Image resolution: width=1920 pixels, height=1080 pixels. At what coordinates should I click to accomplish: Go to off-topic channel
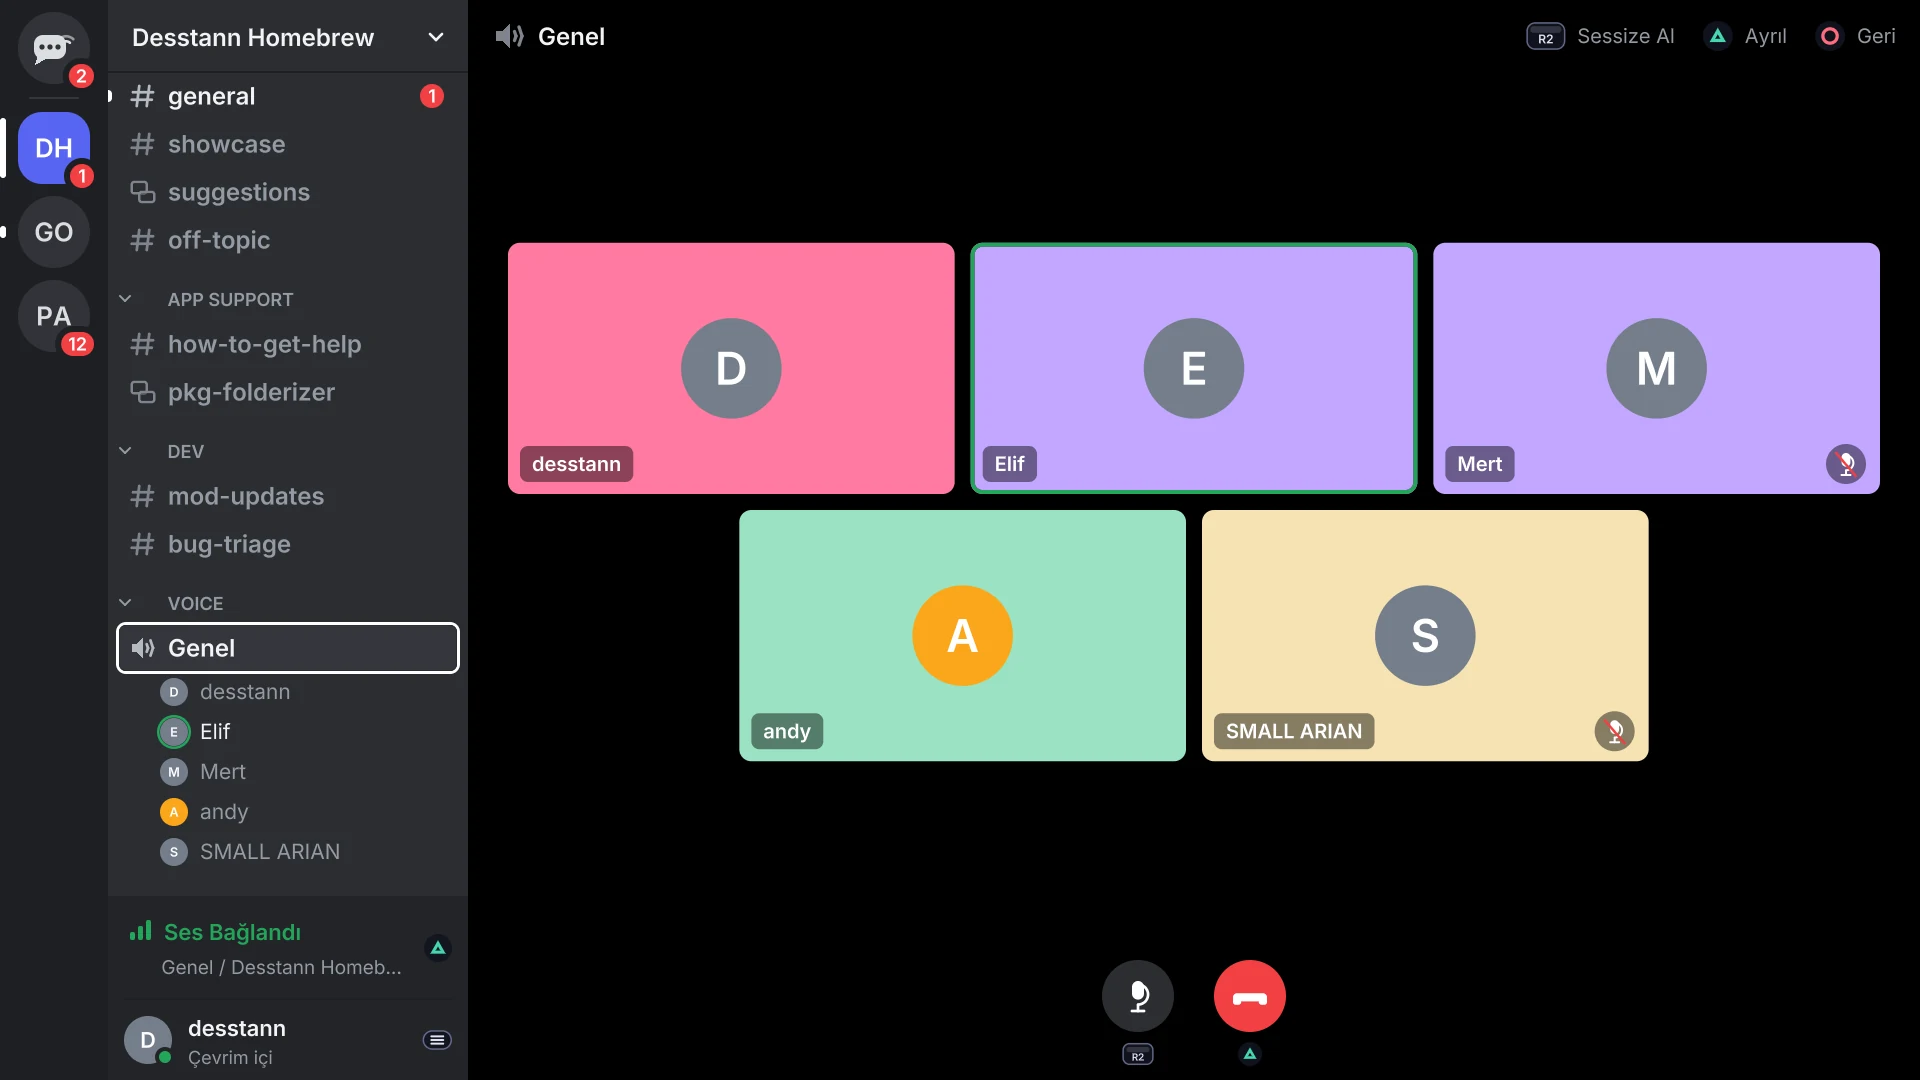pyautogui.click(x=288, y=240)
